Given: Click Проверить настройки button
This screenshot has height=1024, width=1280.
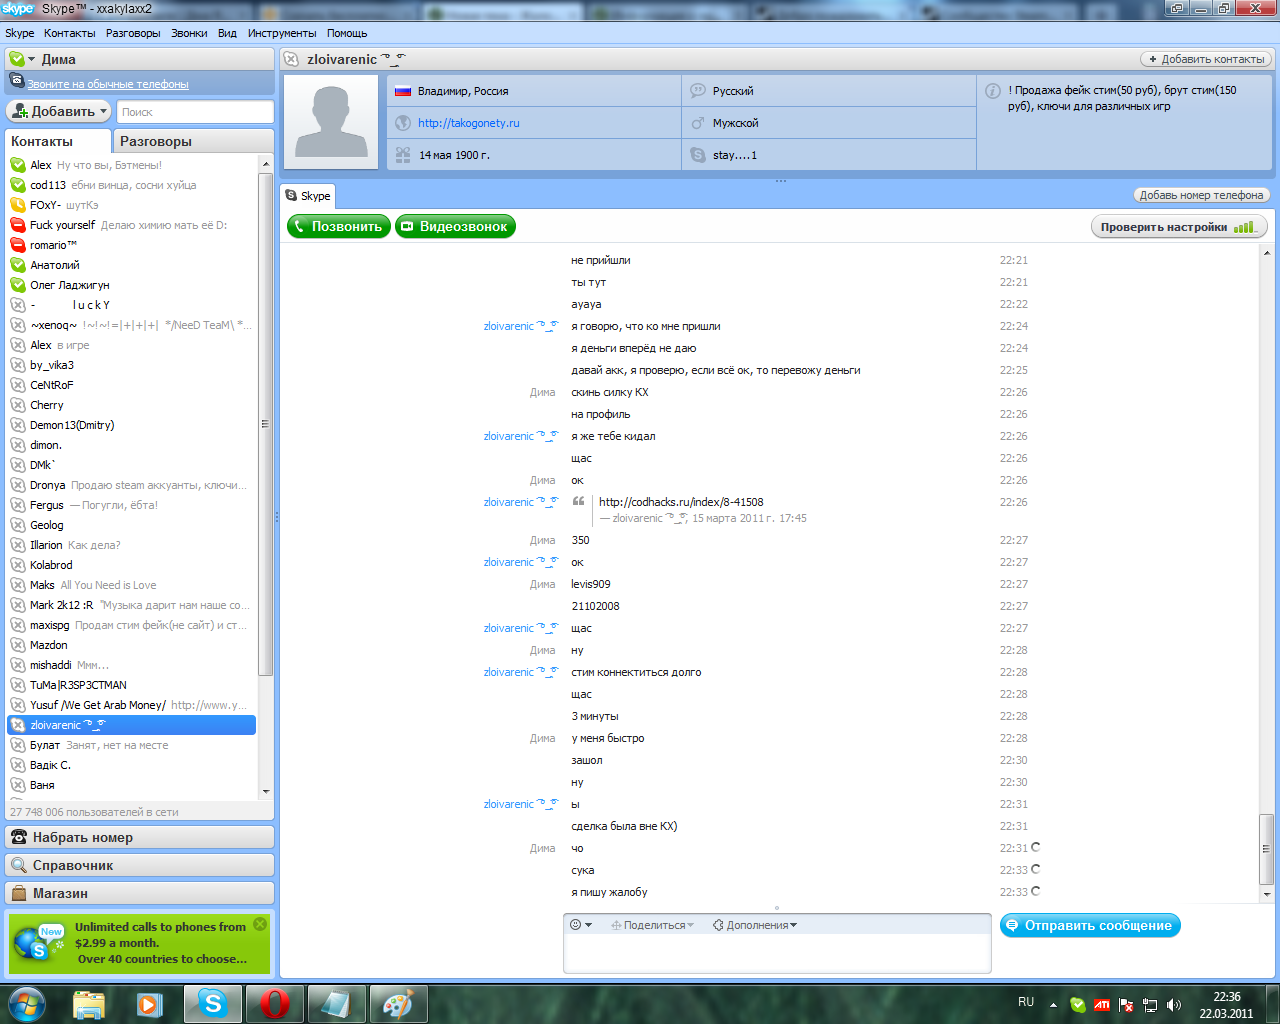Looking at the screenshot, I should click(1178, 227).
